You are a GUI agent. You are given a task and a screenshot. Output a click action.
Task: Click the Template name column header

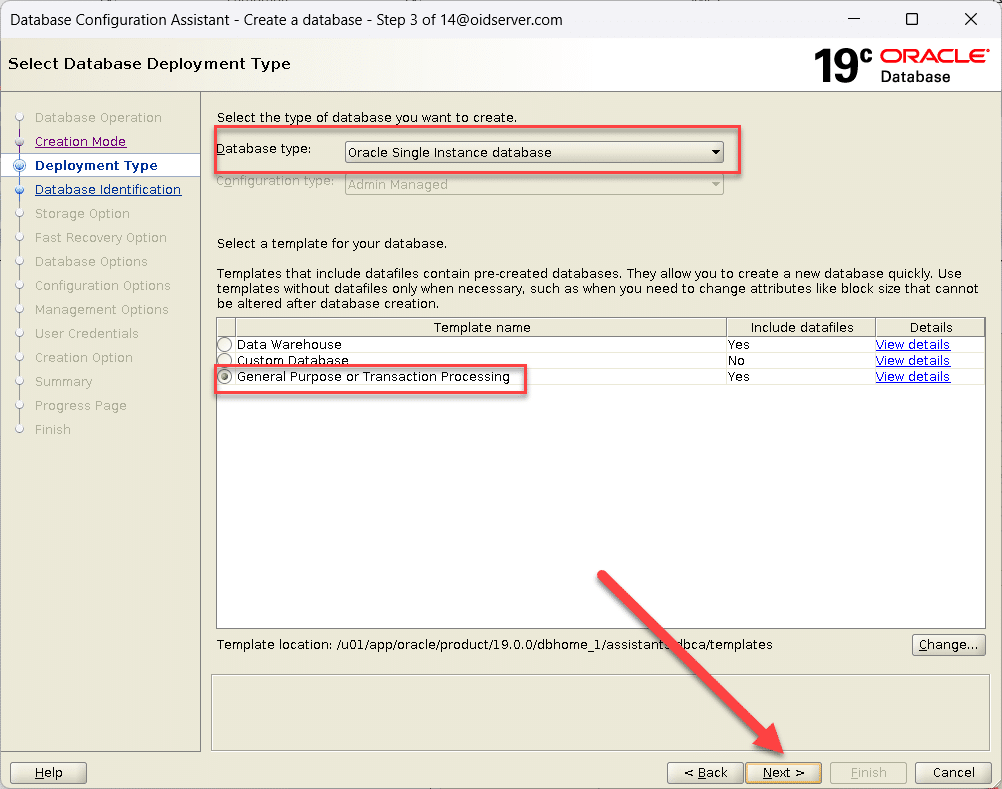(481, 328)
